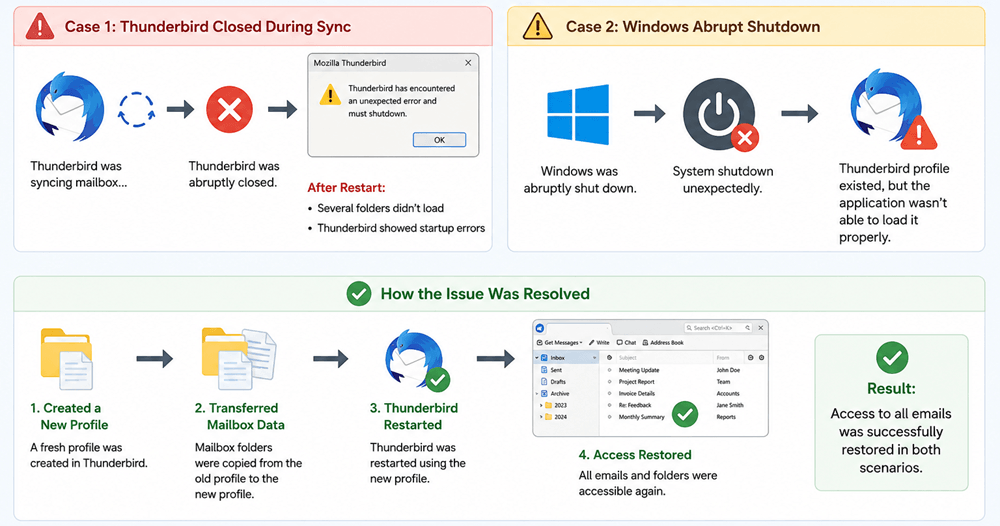Viewport: 1000px width, 526px height.
Task: Click the Drafts folder icon
Action: pos(544,381)
